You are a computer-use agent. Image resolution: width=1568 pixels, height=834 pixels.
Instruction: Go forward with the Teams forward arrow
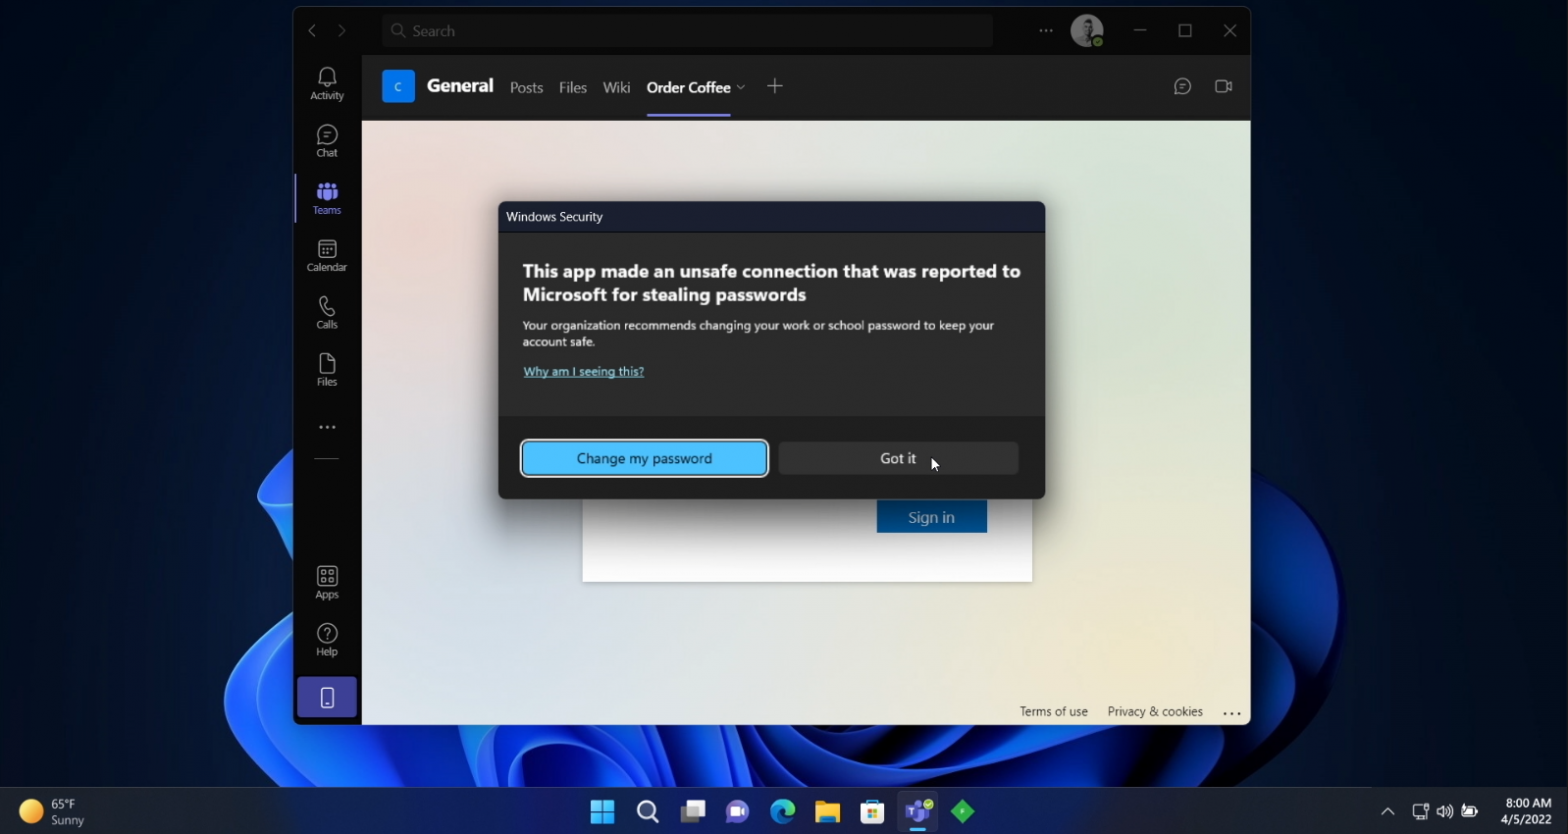[342, 31]
